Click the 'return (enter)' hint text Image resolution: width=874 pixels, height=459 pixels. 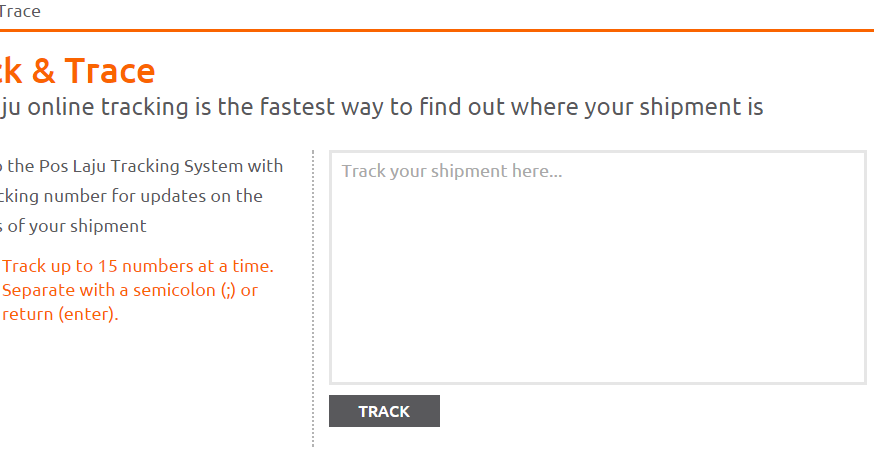pyautogui.click(x=60, y=314)
